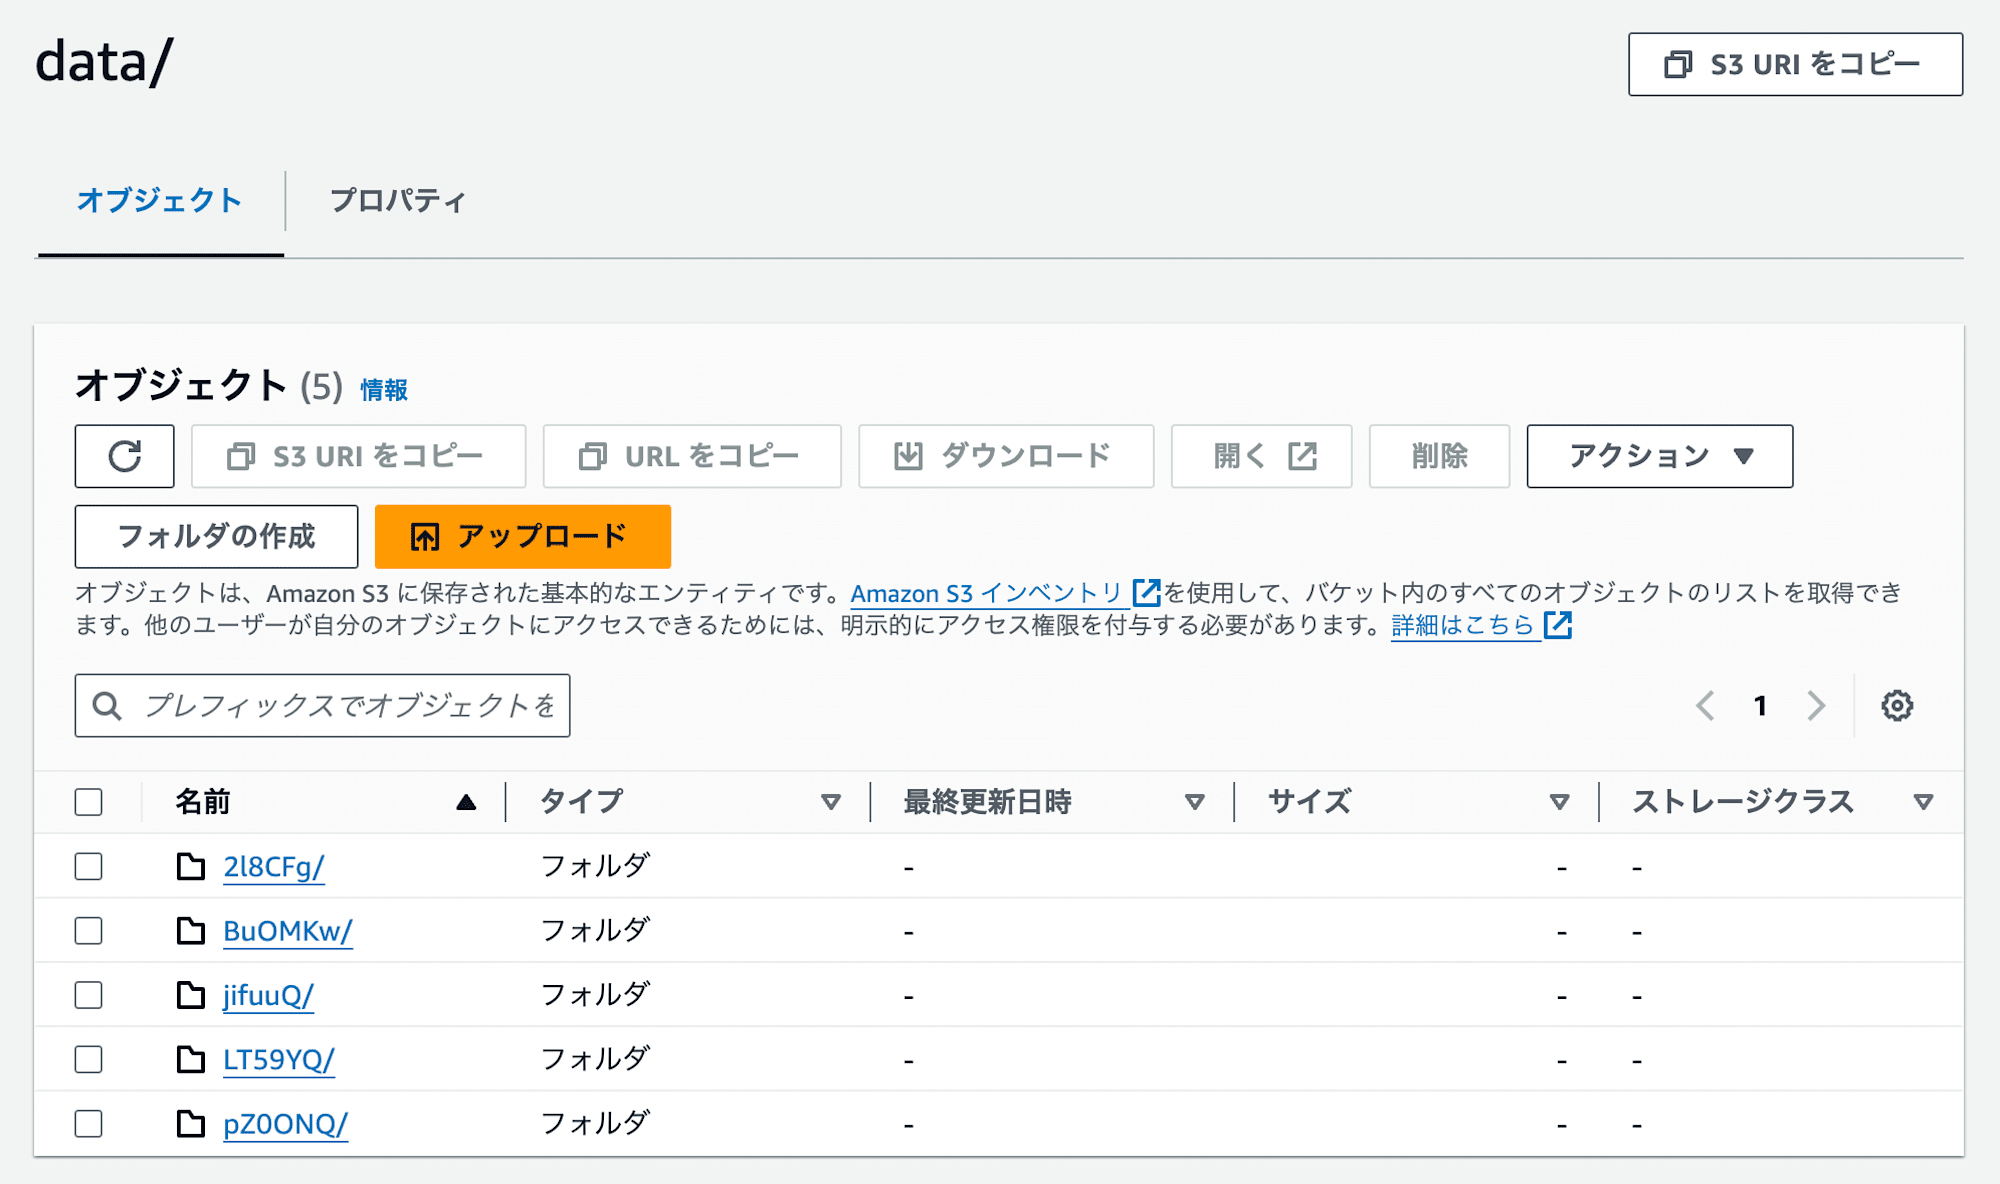Click folder icon beside 2l8CFg/
The width and height of the screenshot is (2000, 1184).
pos(190,866)
